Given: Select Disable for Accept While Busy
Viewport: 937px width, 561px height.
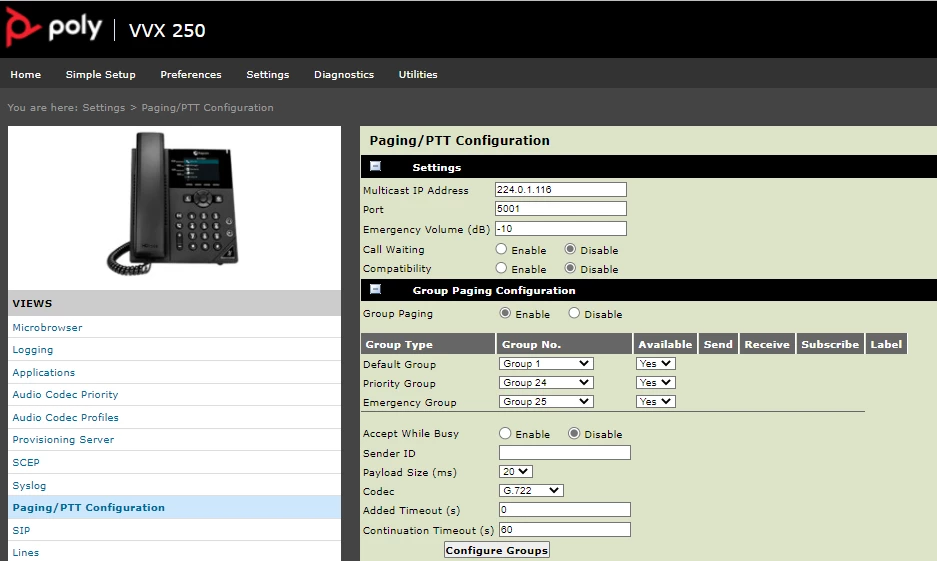Looking at the screenshot, I should 574,433.
